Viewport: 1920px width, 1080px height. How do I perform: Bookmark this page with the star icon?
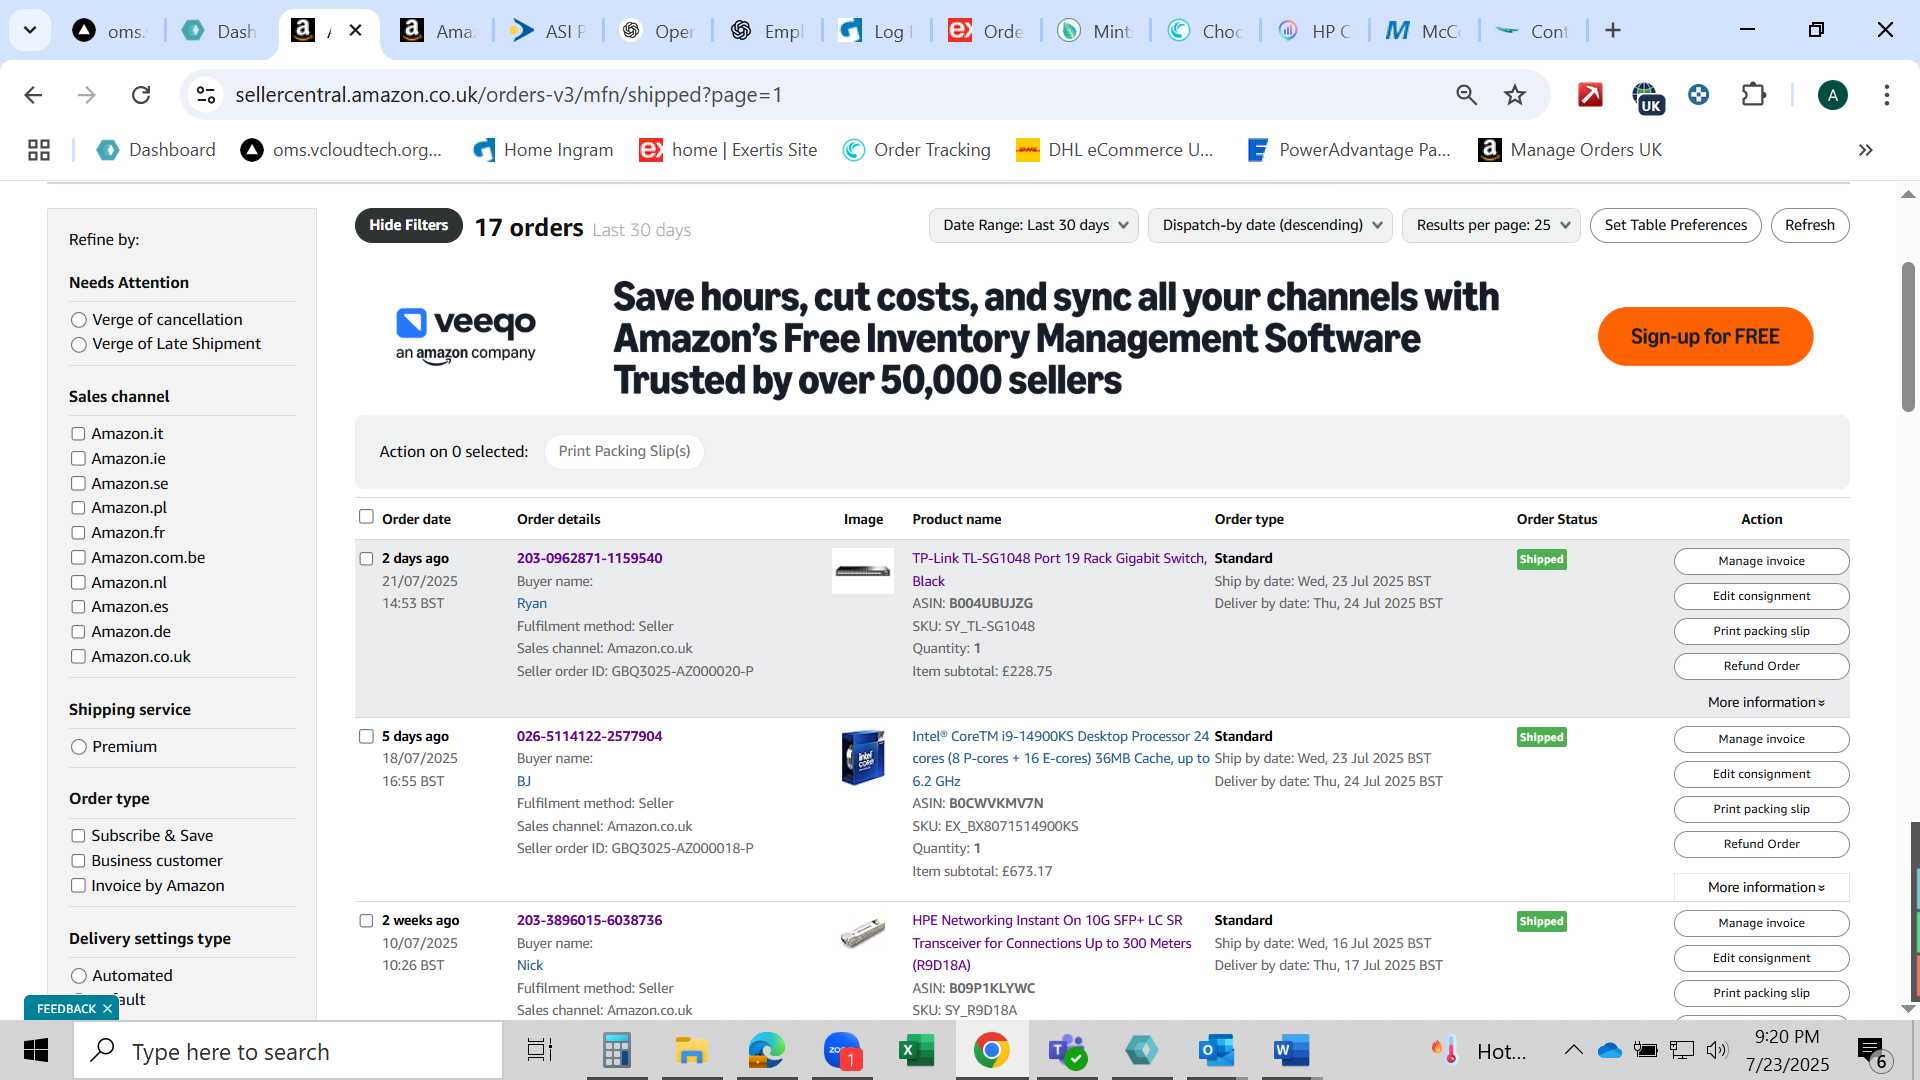pyautogui.click(x=1515, y=95)
